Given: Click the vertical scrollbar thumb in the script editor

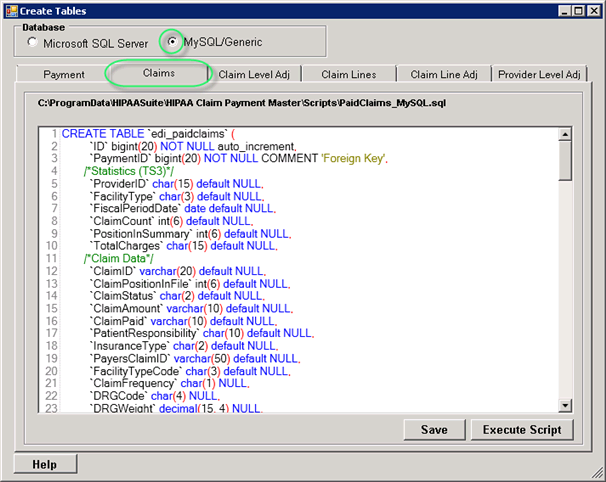Looking at the screenshot, I should (566, 160).
